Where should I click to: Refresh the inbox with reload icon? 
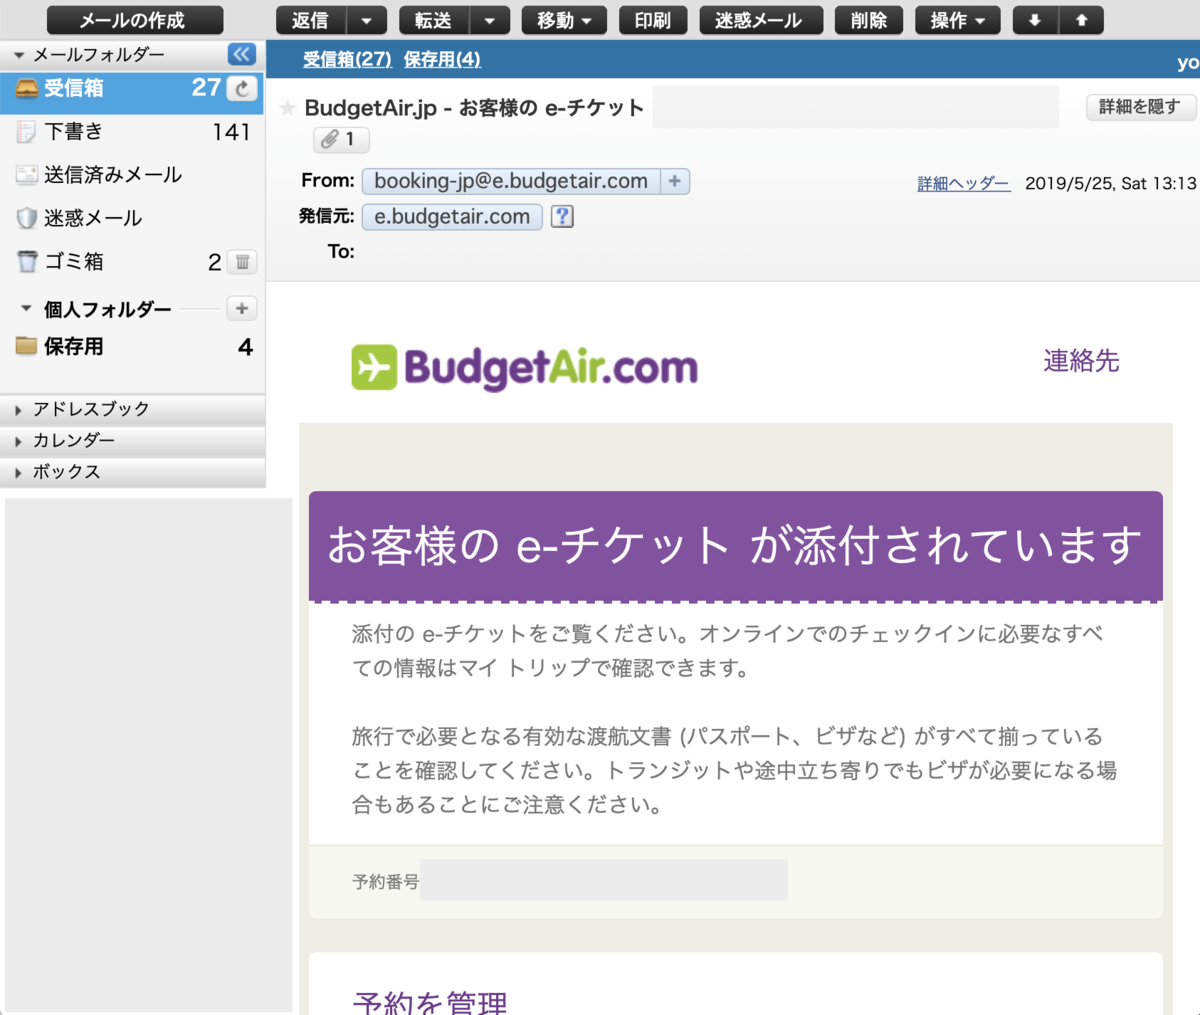(x=242, y=89)
